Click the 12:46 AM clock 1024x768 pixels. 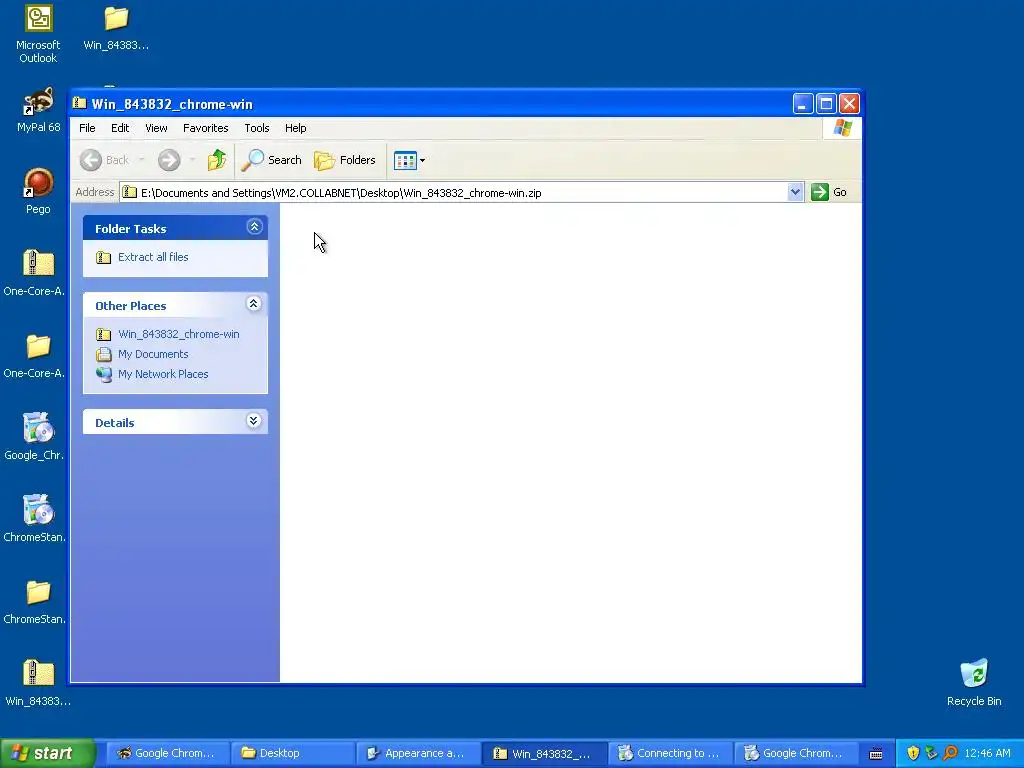987,753
